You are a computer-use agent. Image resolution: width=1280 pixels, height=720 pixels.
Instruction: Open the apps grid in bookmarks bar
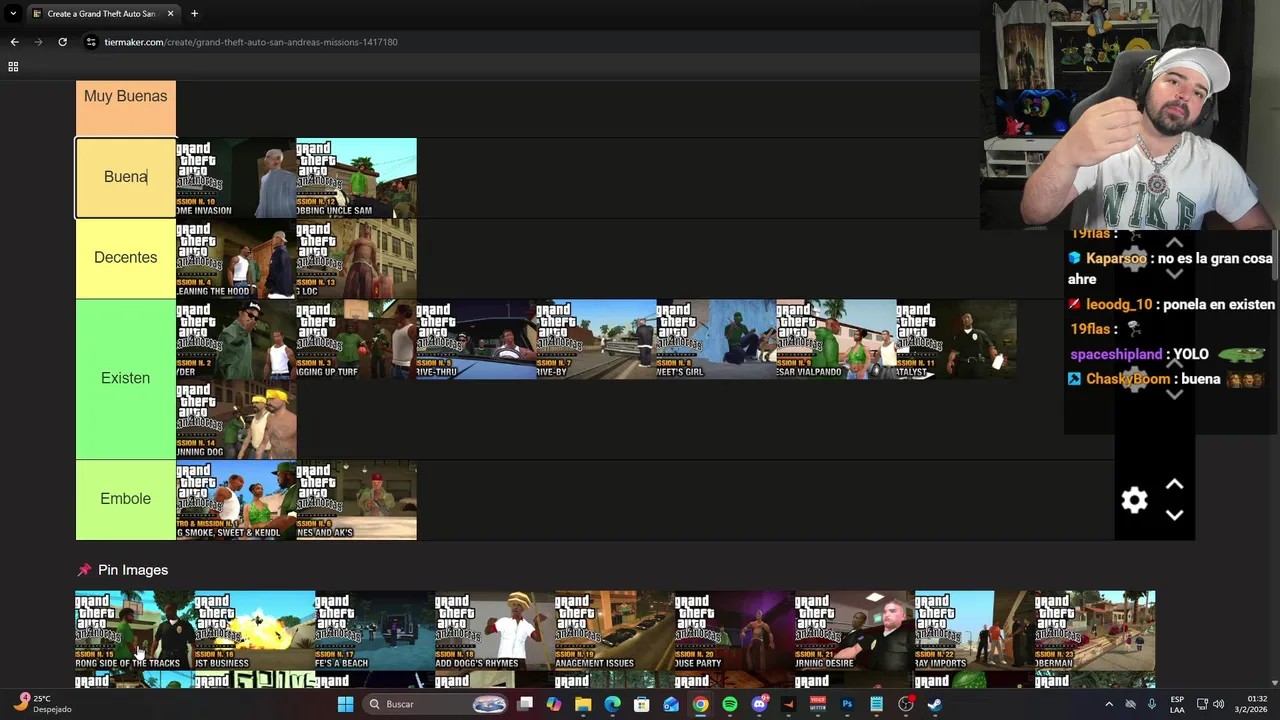coord(13,67)
